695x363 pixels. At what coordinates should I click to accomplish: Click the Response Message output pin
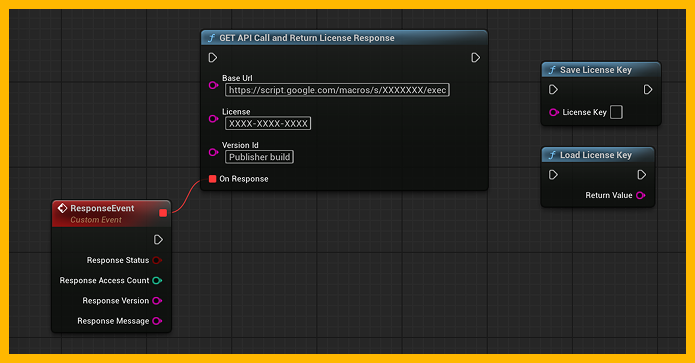[x=157, y=321]
